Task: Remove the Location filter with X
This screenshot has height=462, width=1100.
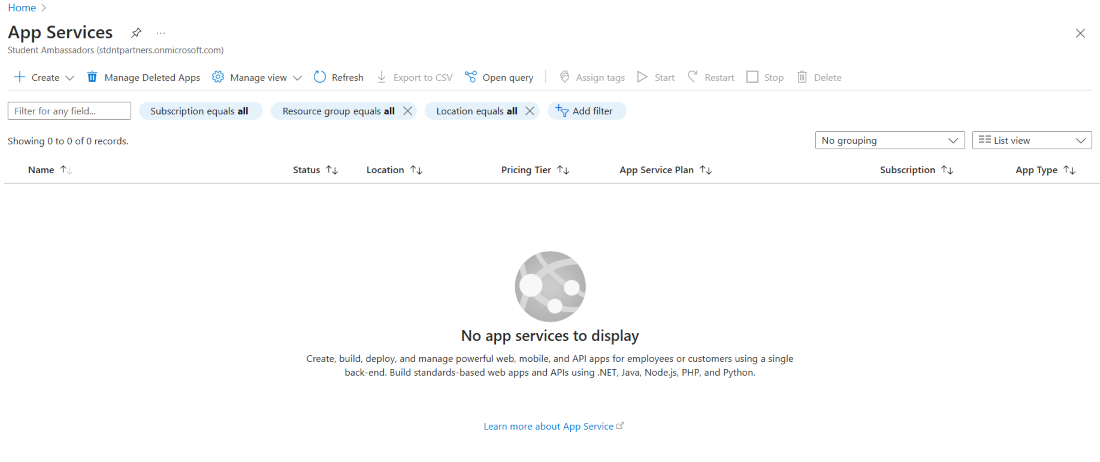Action: [530, 111]
